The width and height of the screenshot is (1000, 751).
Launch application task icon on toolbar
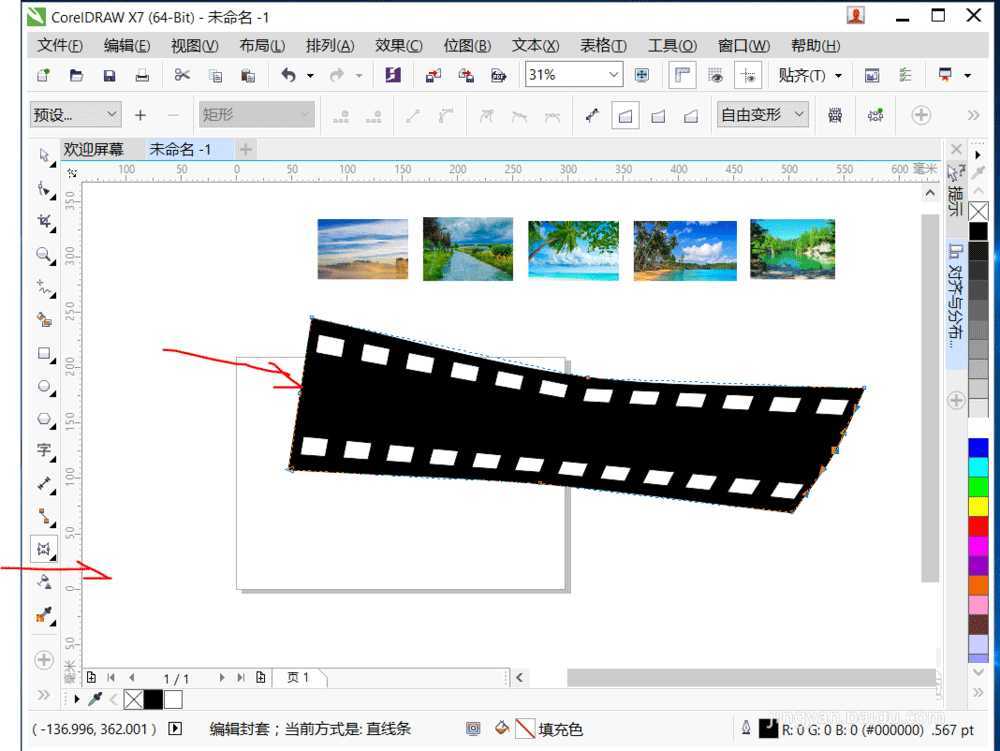pos(392,74)
